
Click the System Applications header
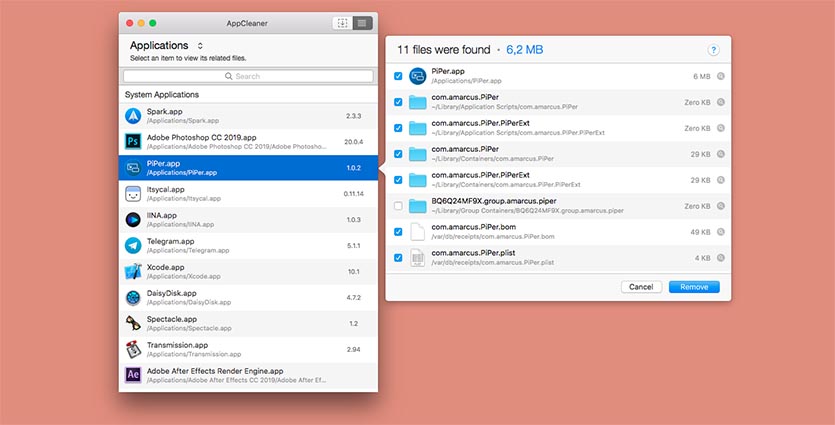tap(162, 94)
